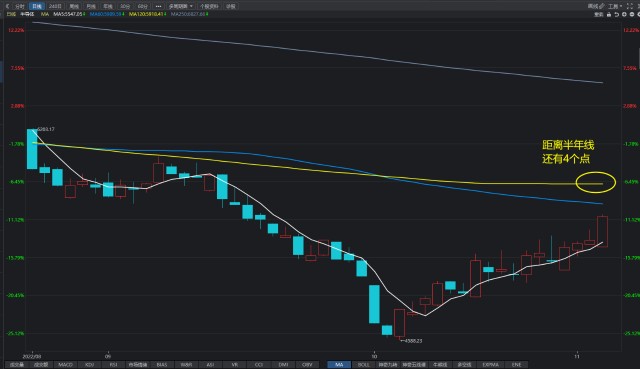
Task: Select the 成交量 volume indicator tab
Action: pos(17,365)
